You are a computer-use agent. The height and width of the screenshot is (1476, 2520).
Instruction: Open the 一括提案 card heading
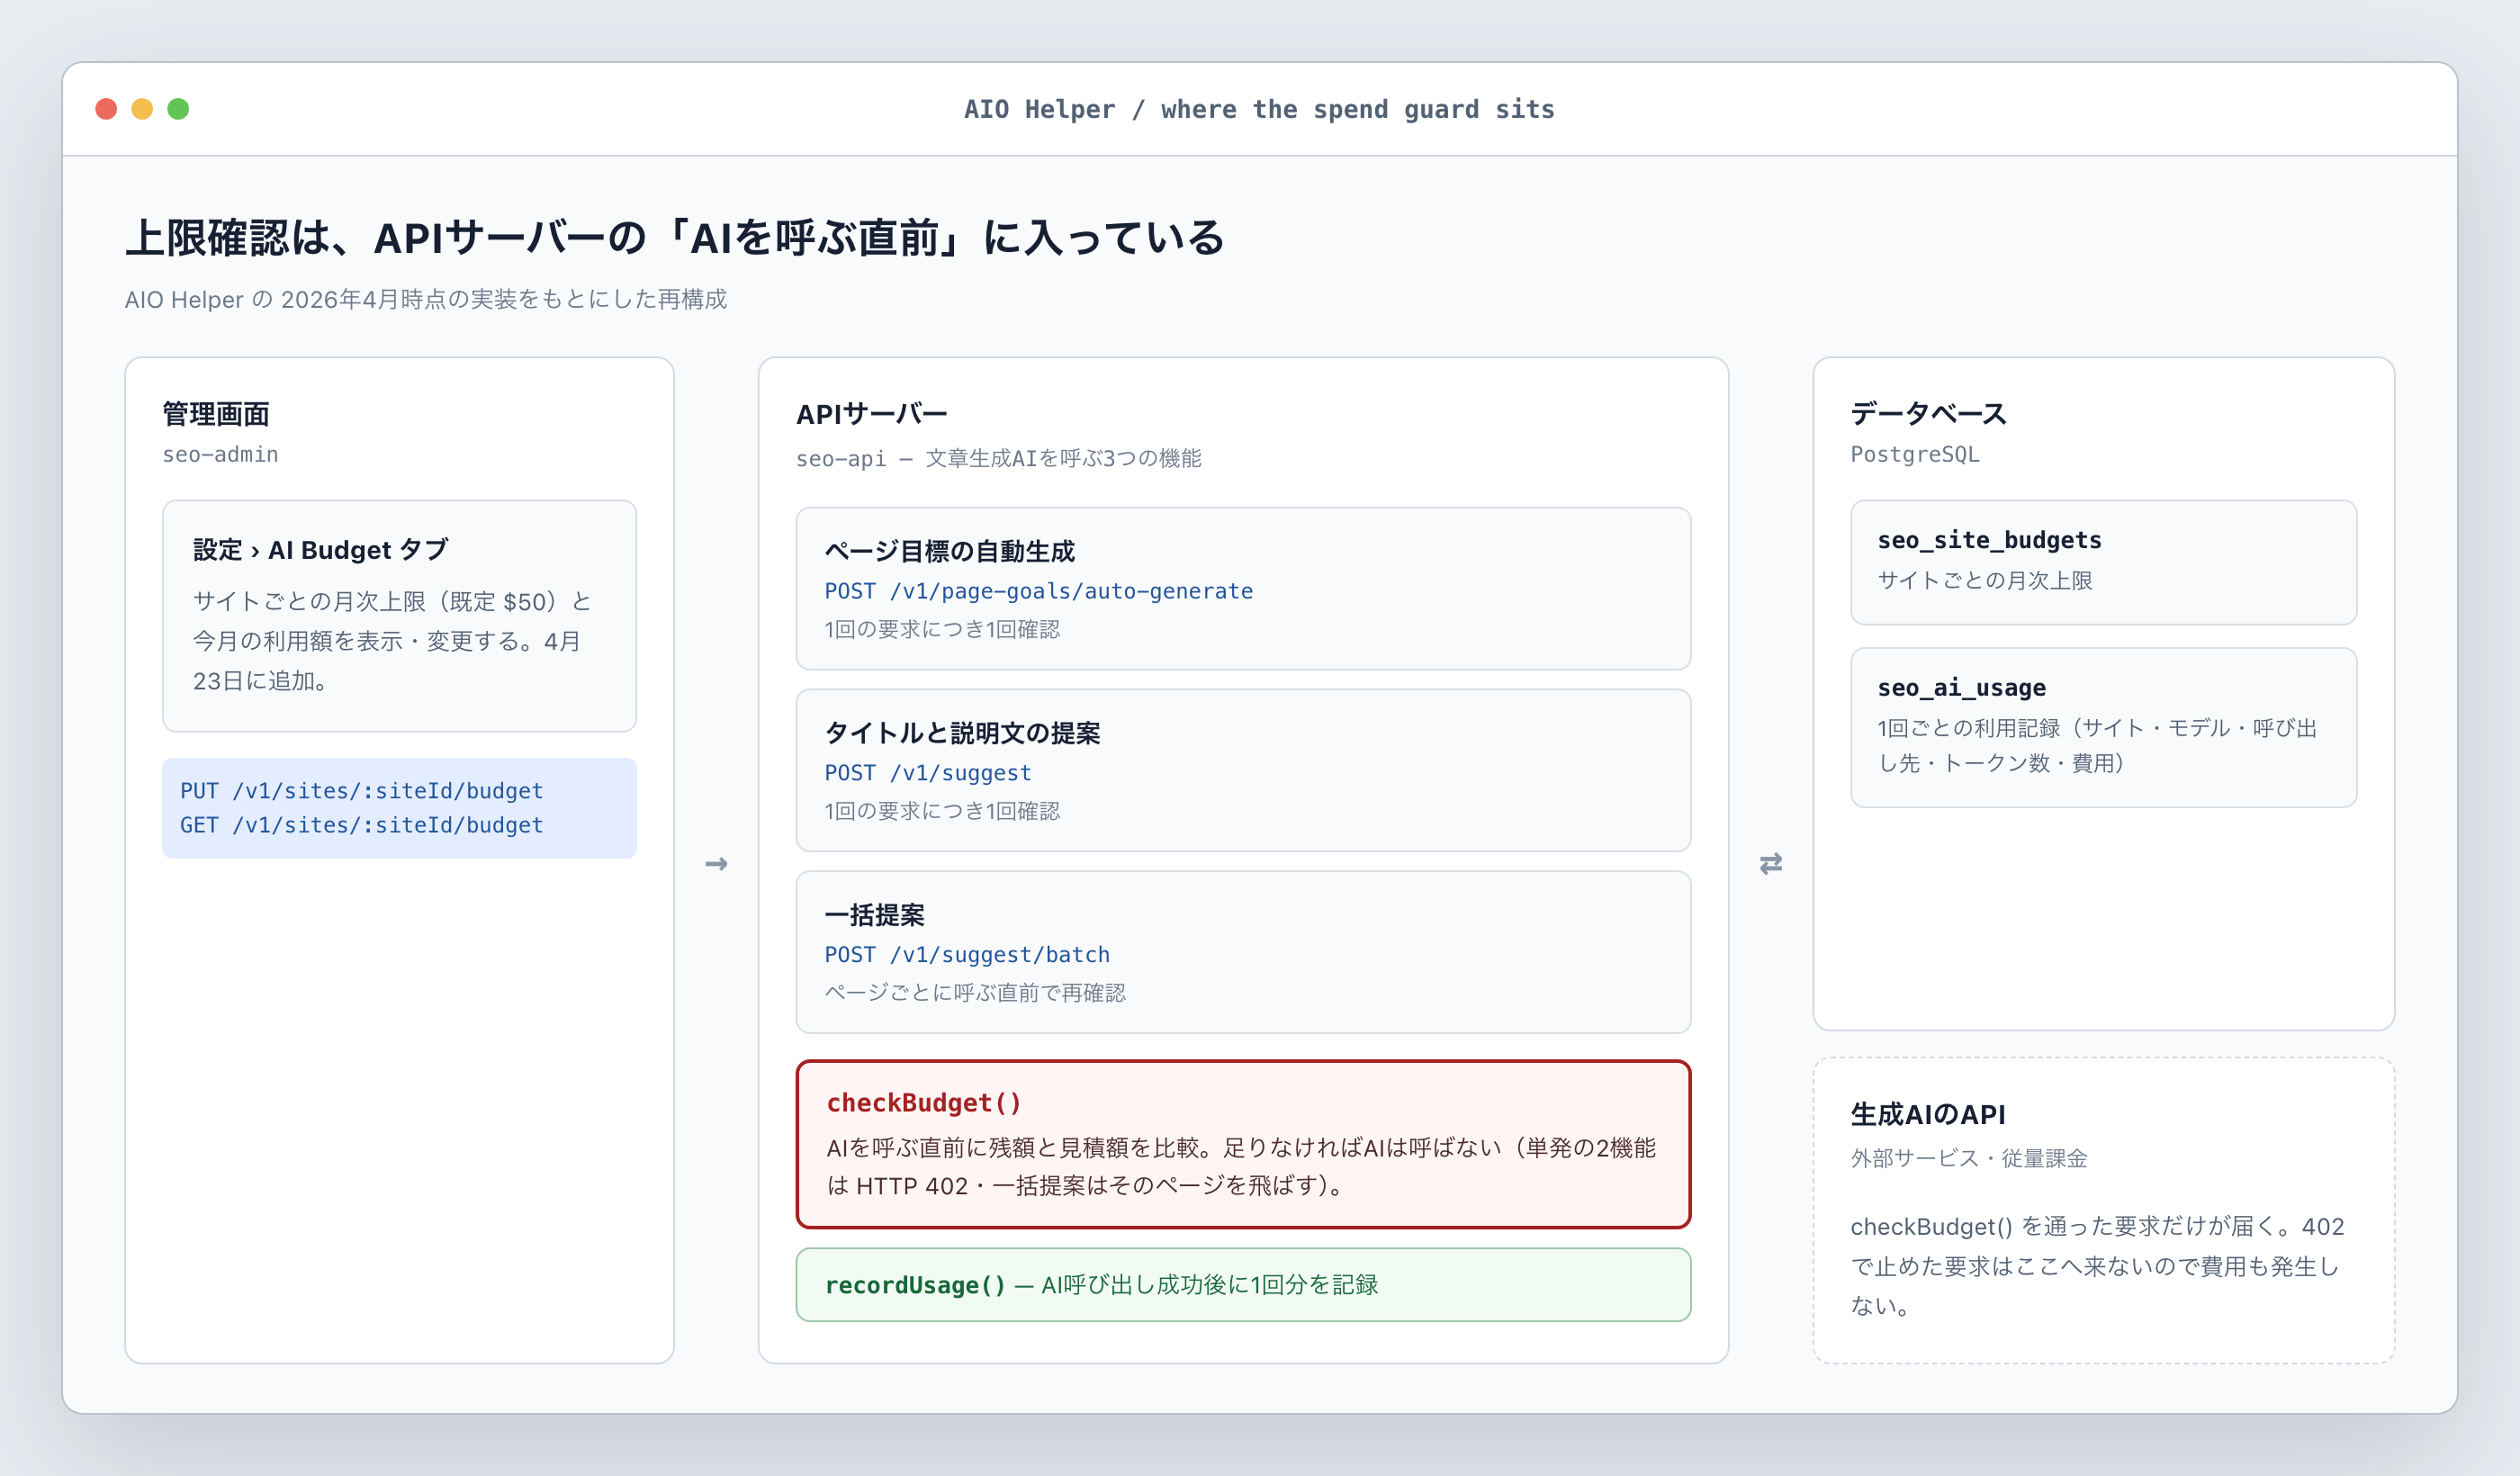pyautogui.click(x=874, y=914)
